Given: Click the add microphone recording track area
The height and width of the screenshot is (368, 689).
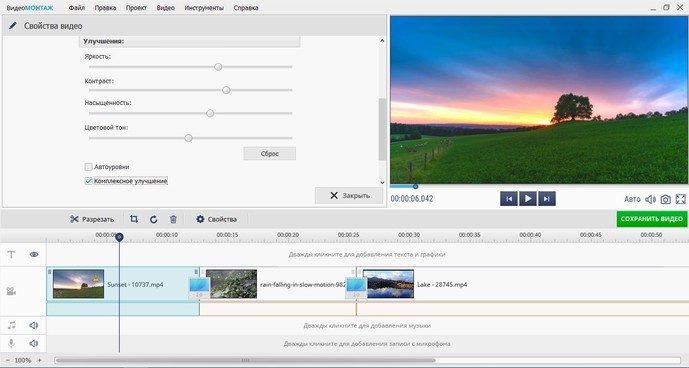Looking at the screenshot, I should (x=367, y=344).
